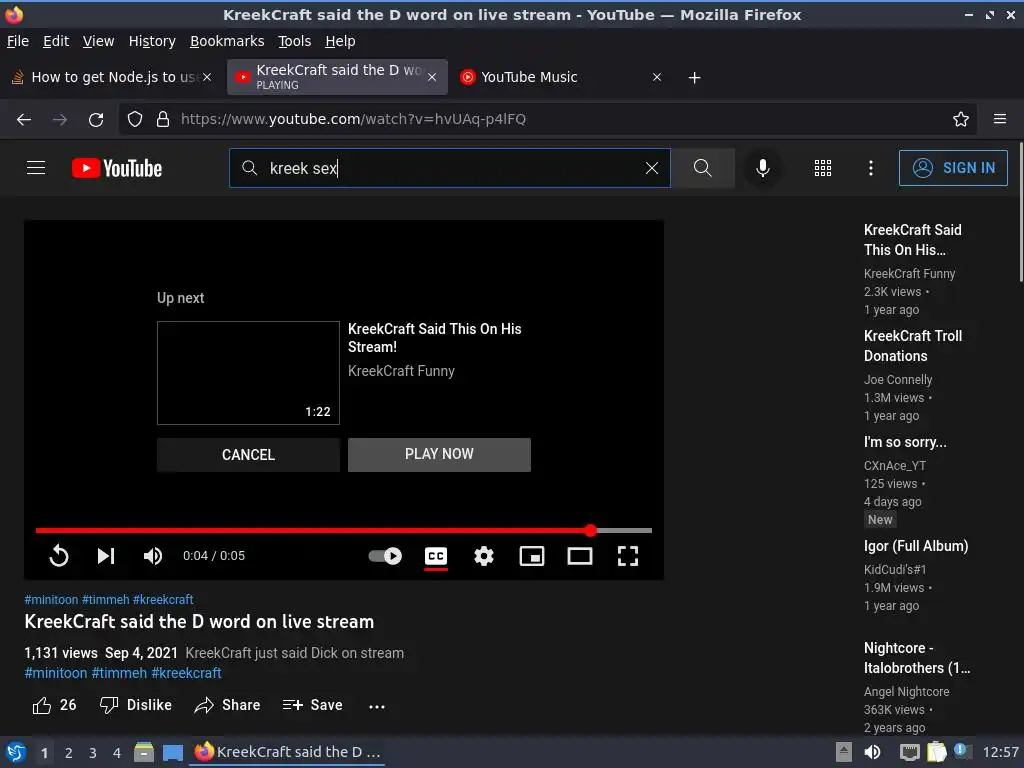Click the SIGN IN button
This screenshot has width=1024, height=768.
click(953, 168)
